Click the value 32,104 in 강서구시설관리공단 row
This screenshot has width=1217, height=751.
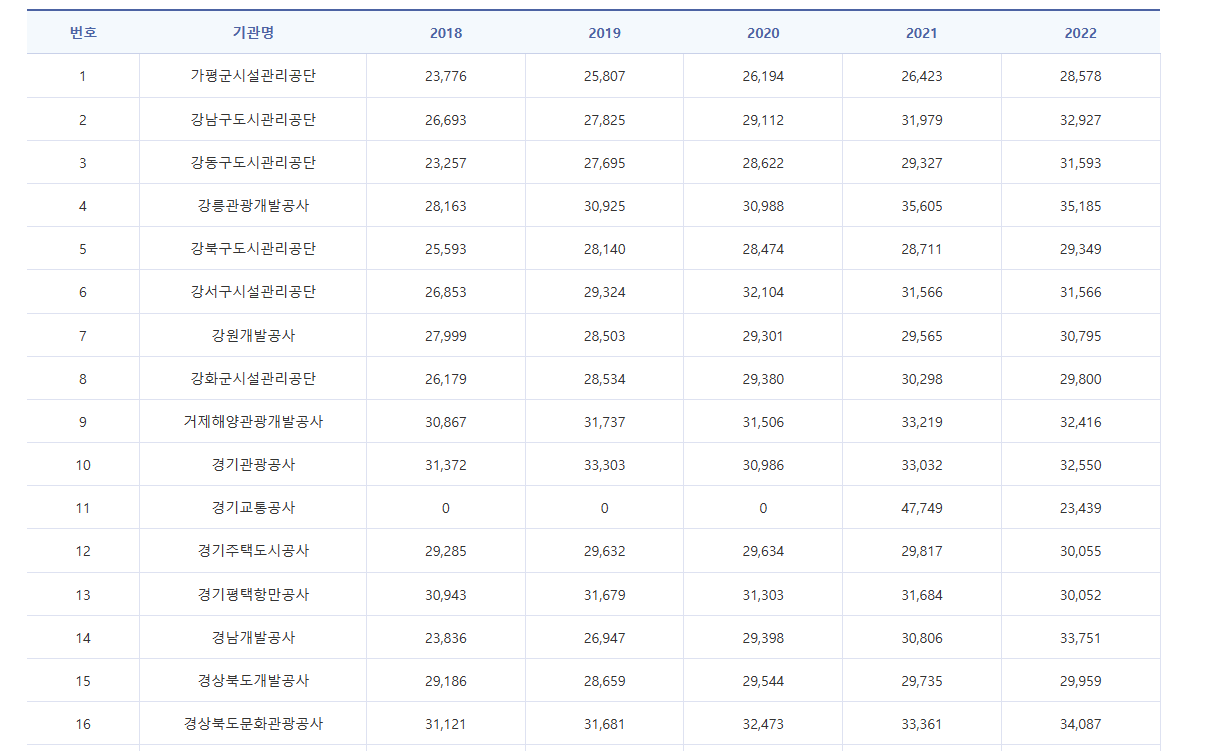pyautogui.click(x=763, y=292)
